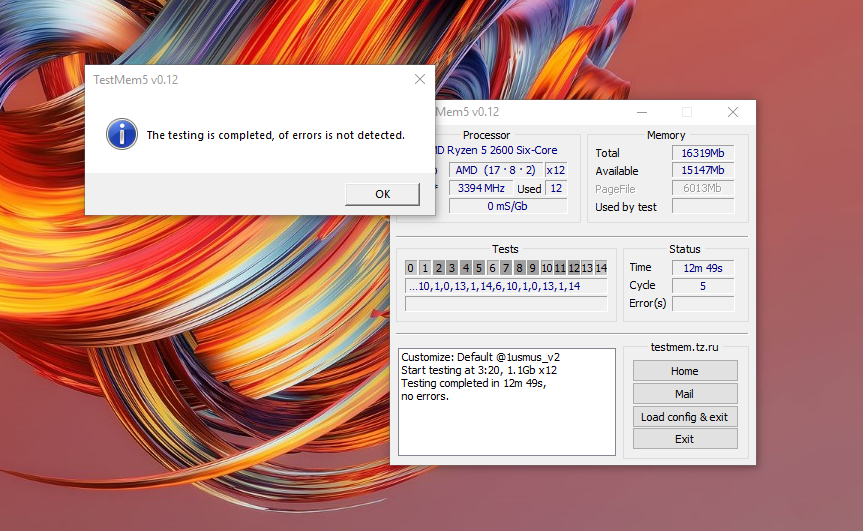Screen dimensions: 863x531
Task: Click the Total memory value 16319Mb
Action: [703, 153]
